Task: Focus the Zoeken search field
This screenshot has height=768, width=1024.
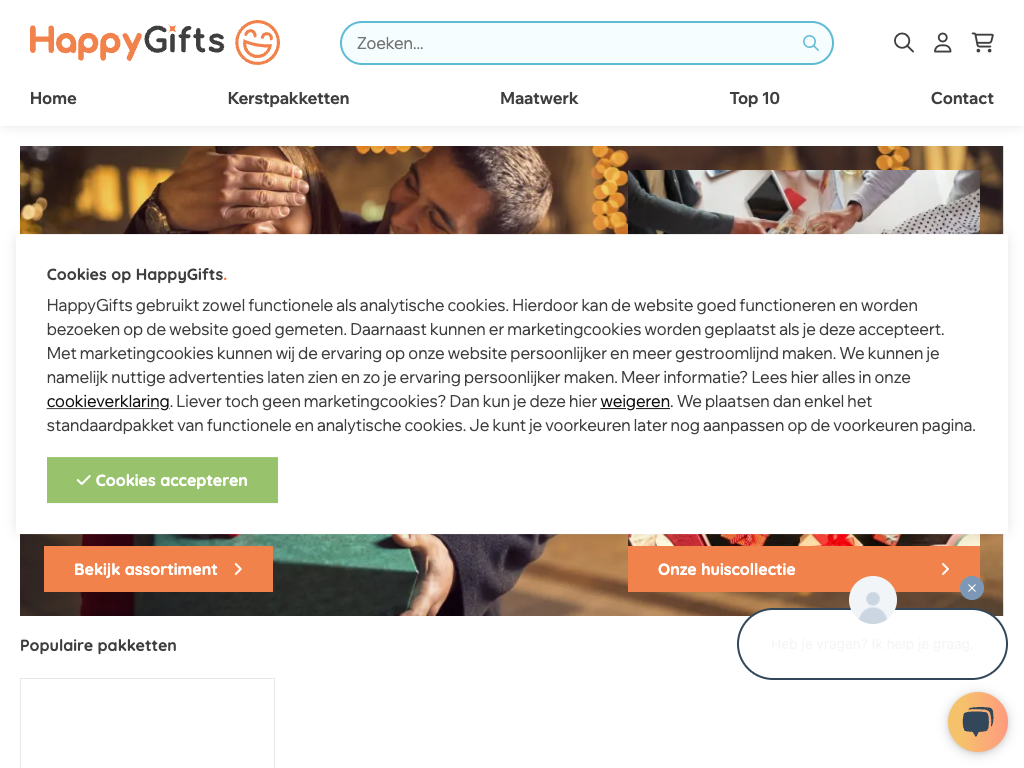Action: click(x=586, y=43)
